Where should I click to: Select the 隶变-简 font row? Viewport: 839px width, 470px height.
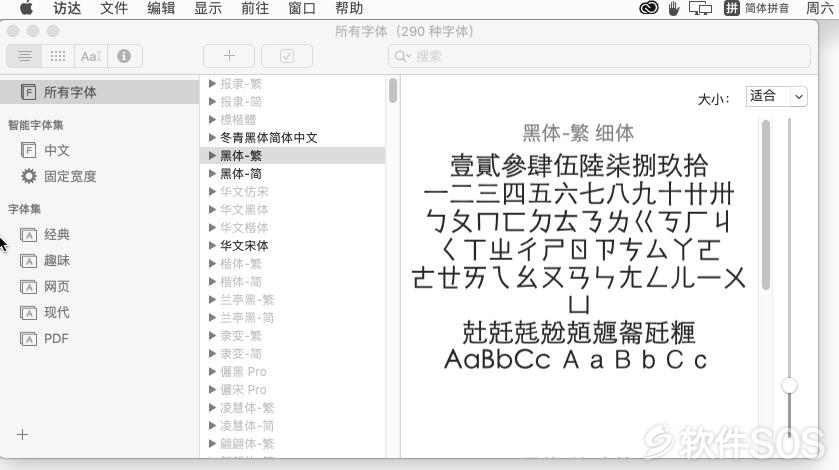293,353
